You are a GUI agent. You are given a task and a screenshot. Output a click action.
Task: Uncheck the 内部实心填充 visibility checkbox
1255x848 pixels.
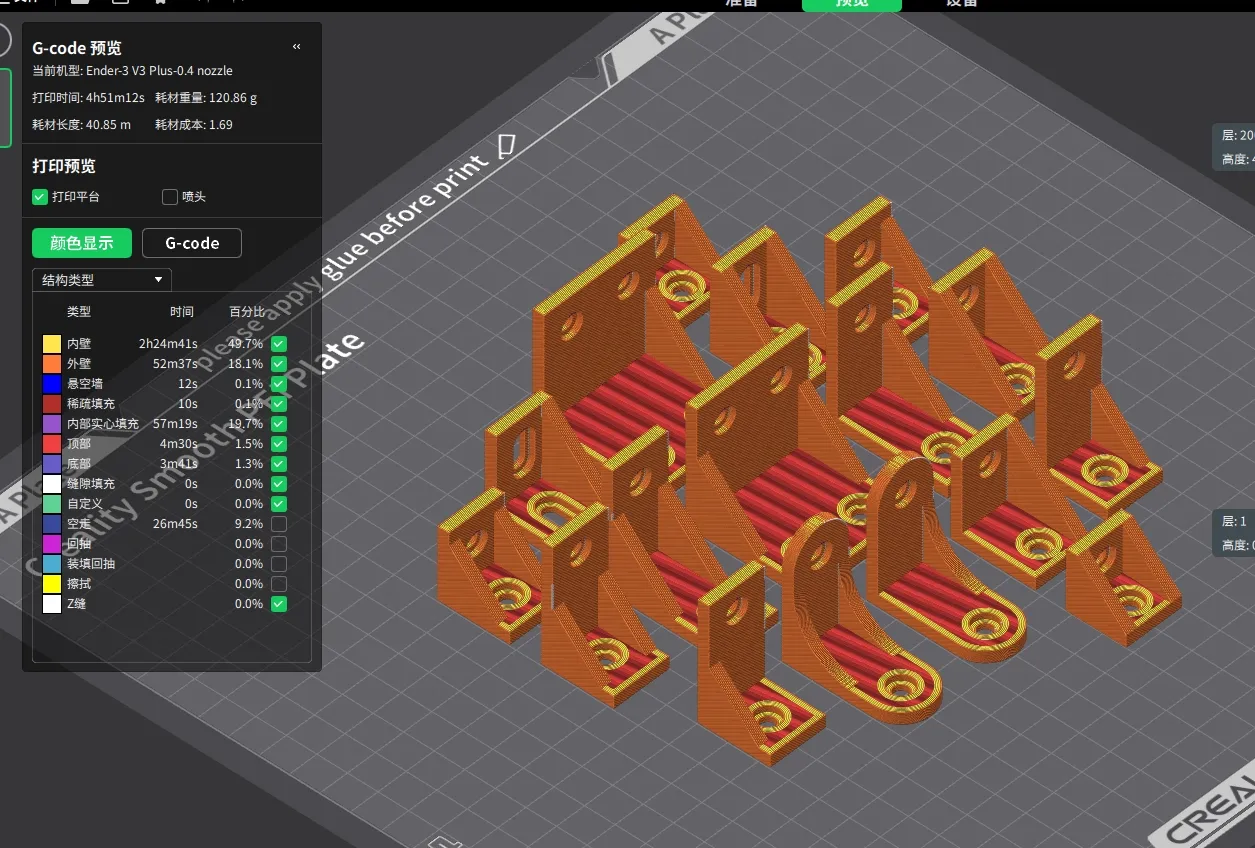(x=279, y=424)
